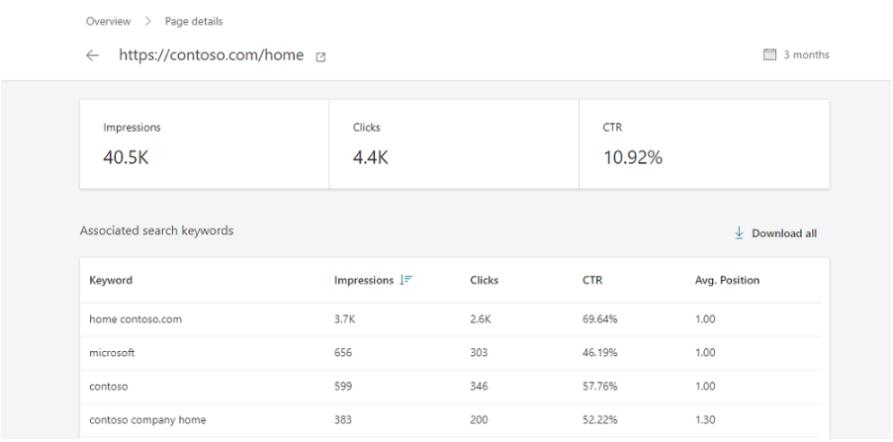Go to the Overview breadcrumb
The height and width of the screenshot is (442, 893).
[108, 22]
